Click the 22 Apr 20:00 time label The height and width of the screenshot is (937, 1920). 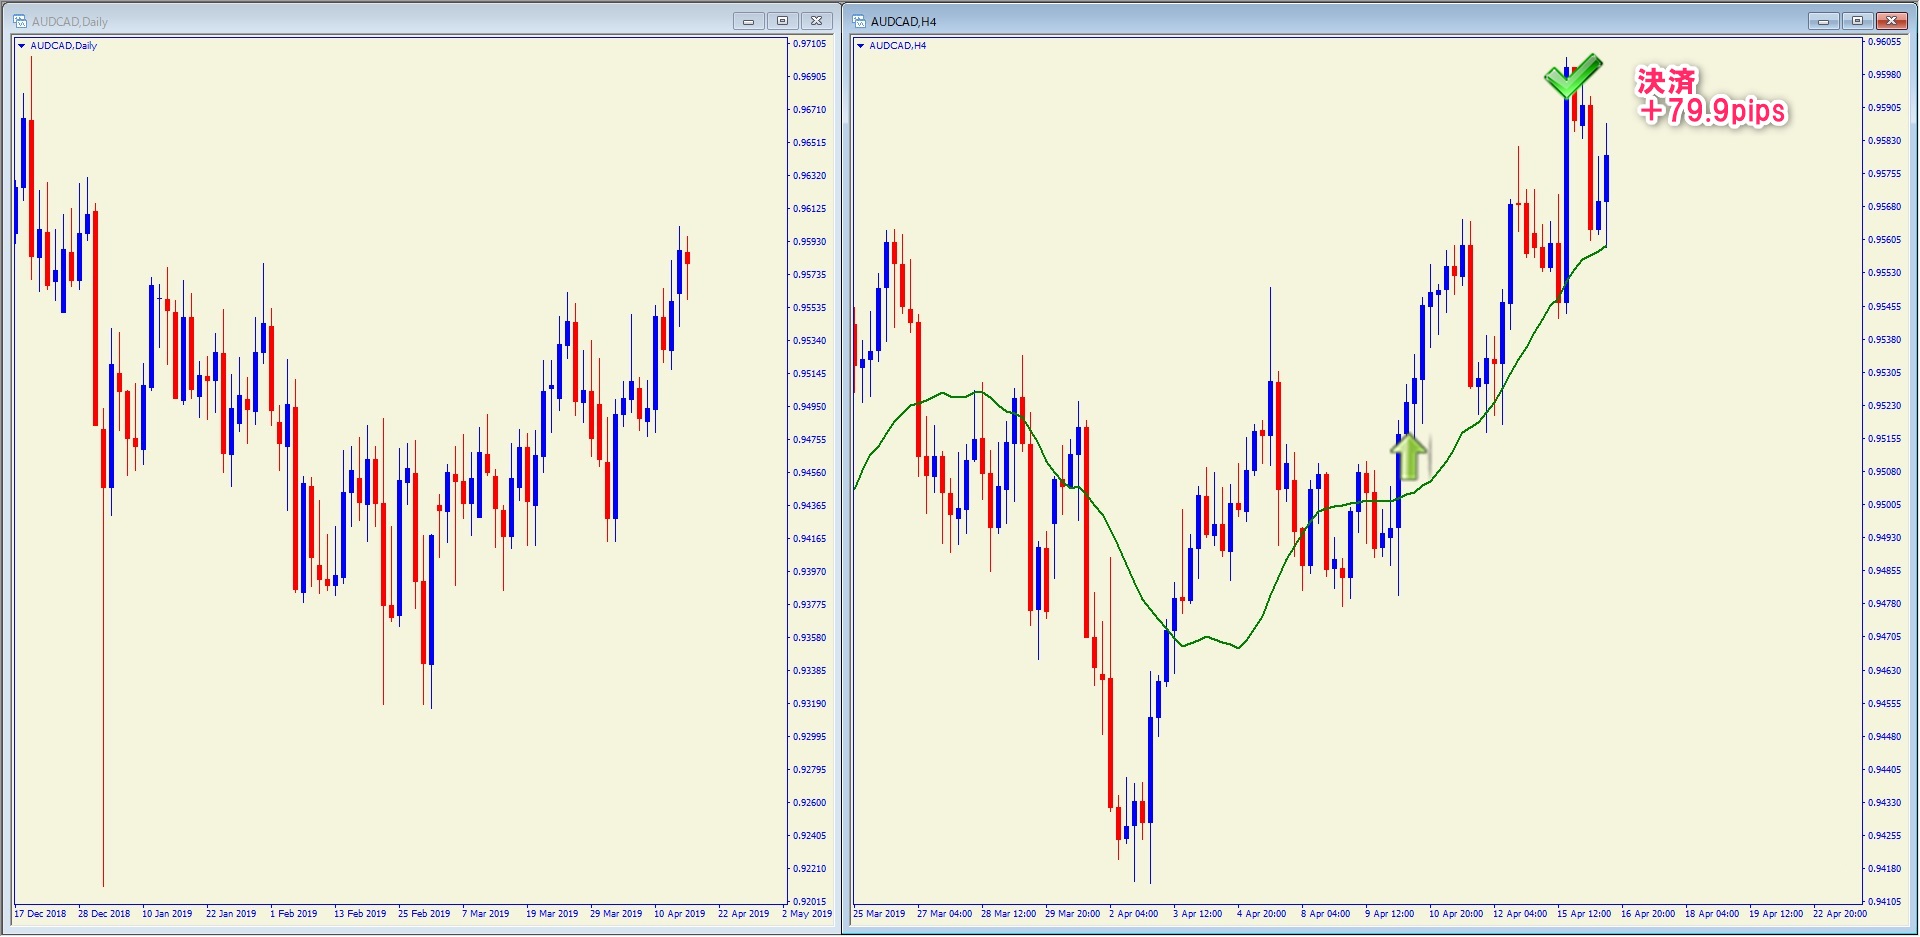(1840, 914)
